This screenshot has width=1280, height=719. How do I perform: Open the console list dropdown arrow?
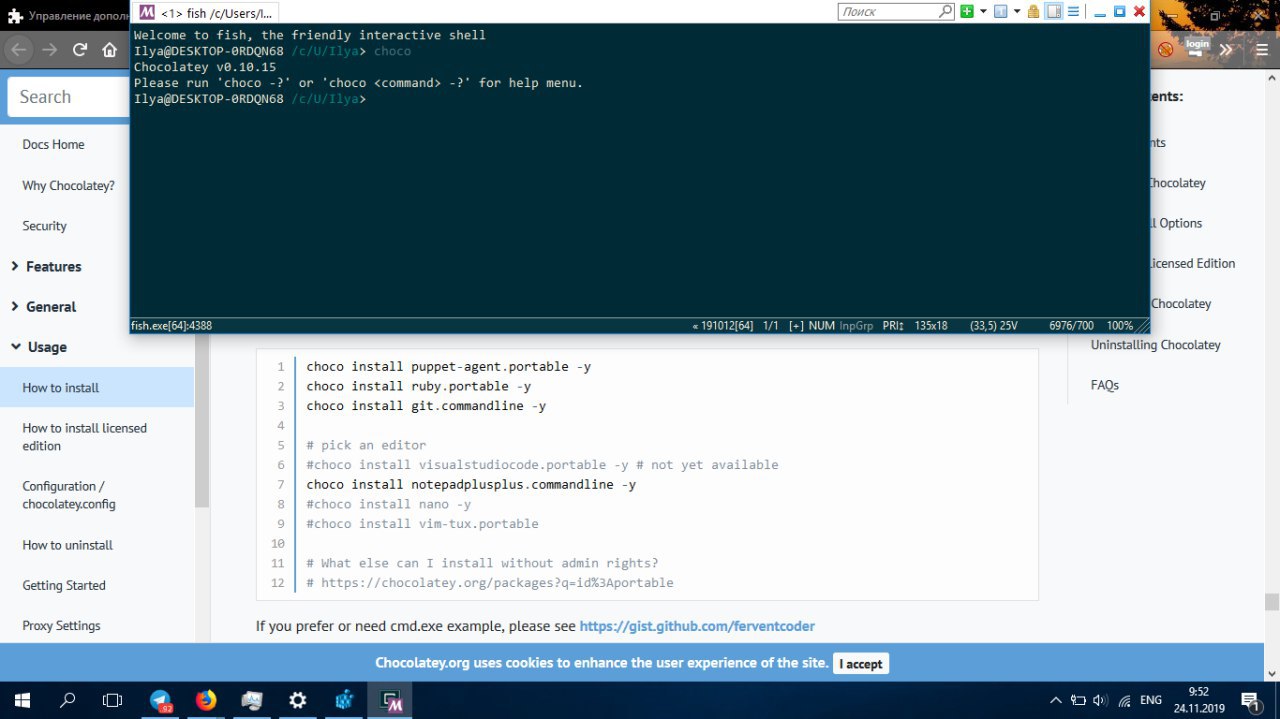pos(1016,12)
